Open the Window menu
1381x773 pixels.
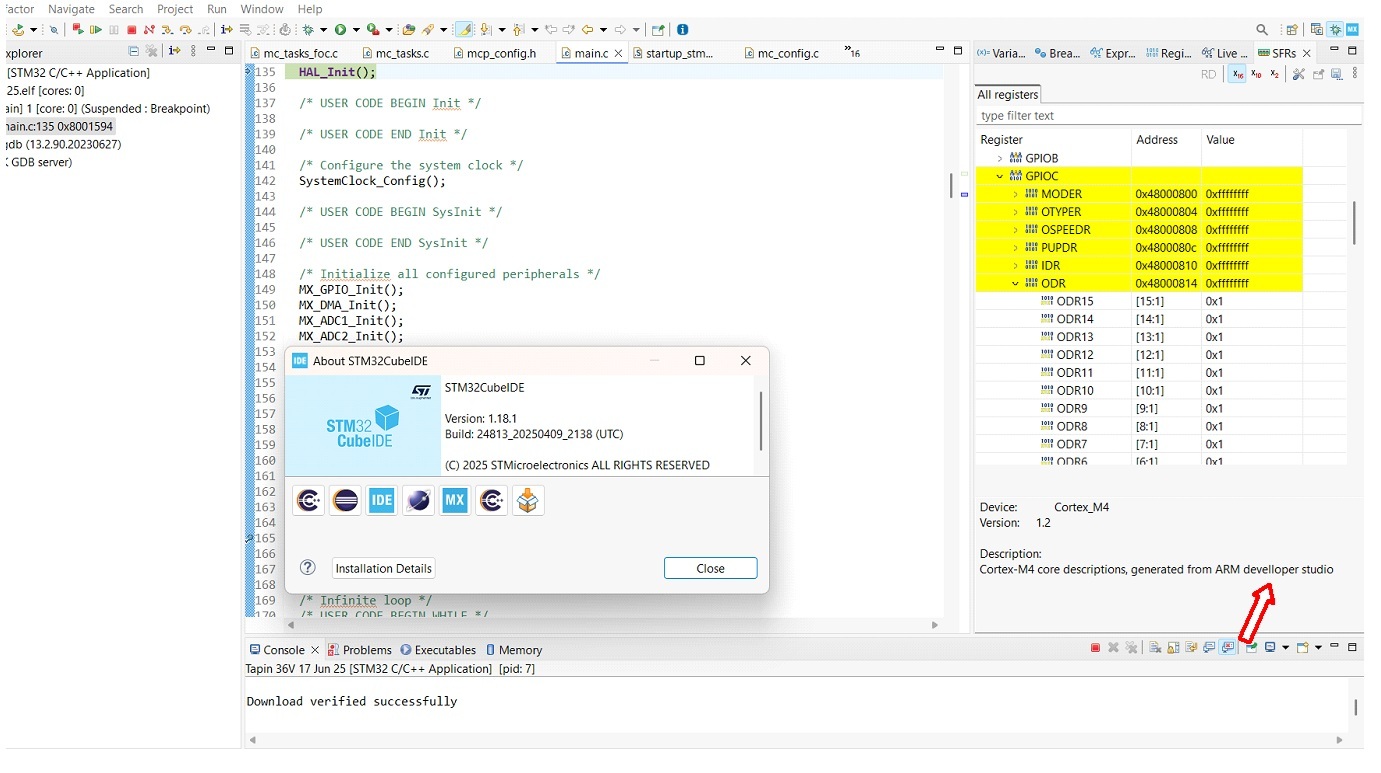[x=261, y=9]
